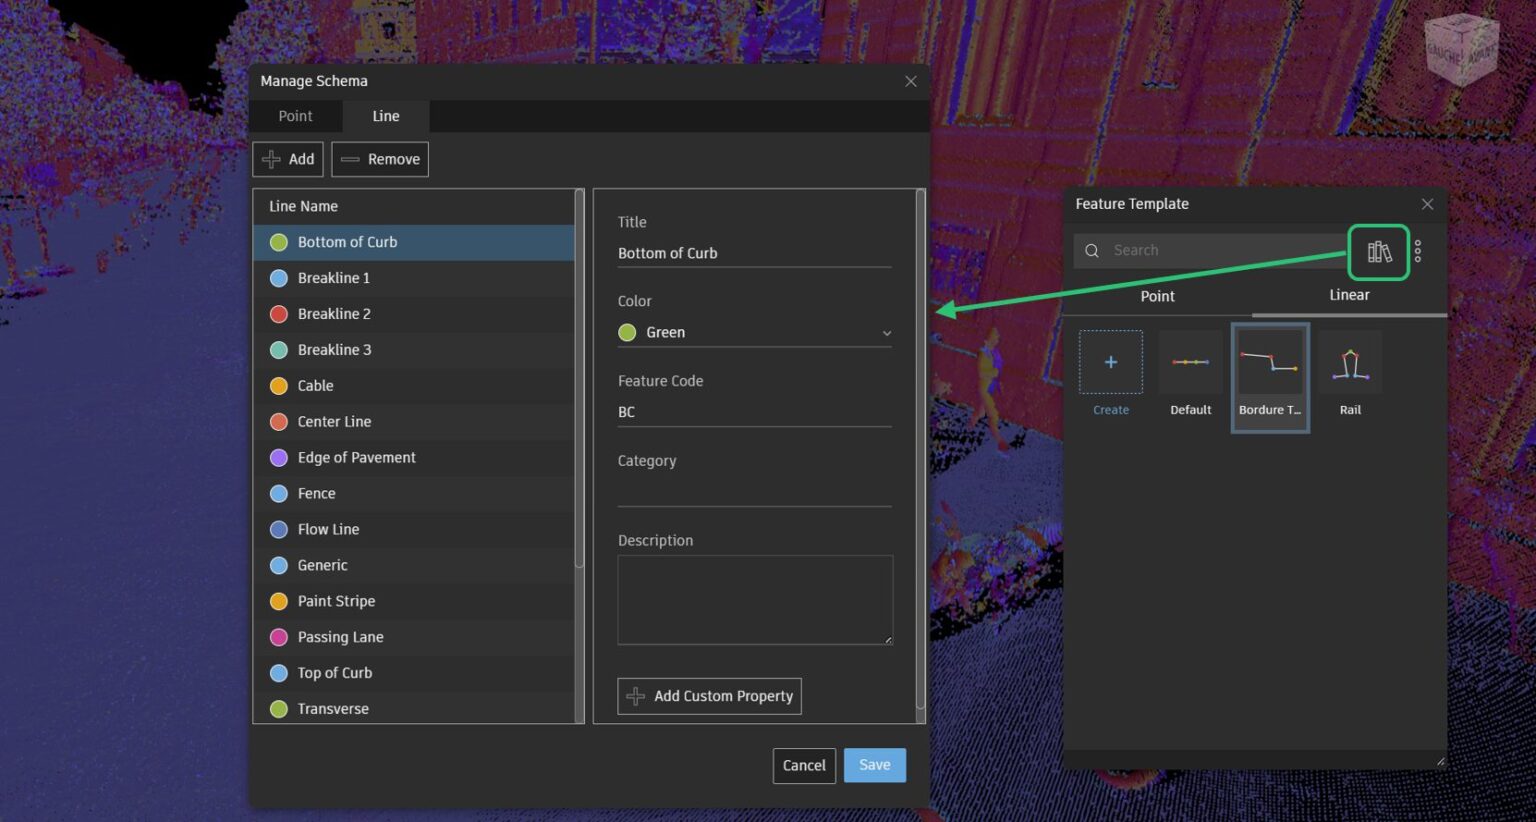Click inside the Description text box
1536x822 pixels.
(x=754, y=598)
